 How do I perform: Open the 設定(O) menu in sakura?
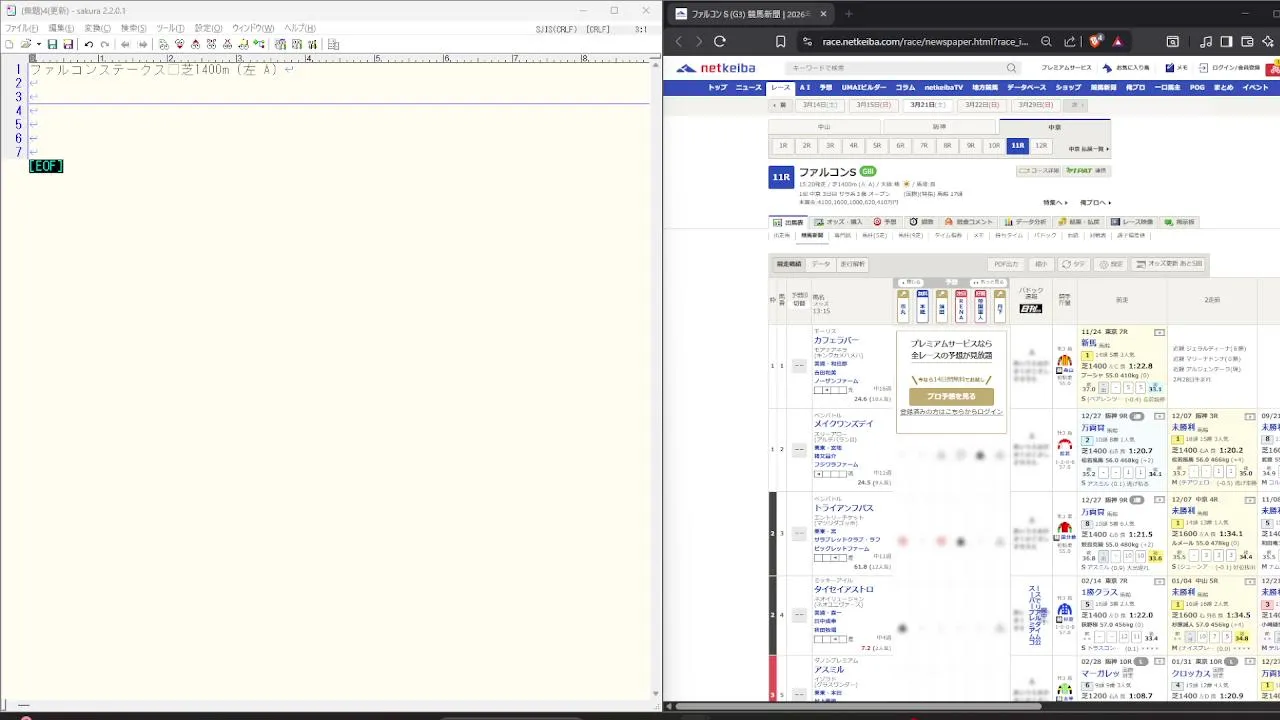click(x=208, y=29)
